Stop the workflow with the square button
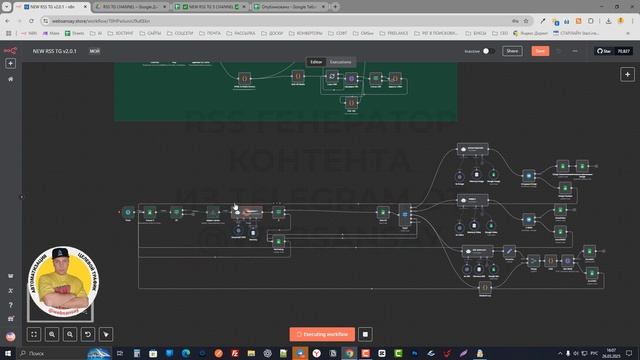Screen dimensions: 640x360 pyautogui.click(x=365, y=334)
